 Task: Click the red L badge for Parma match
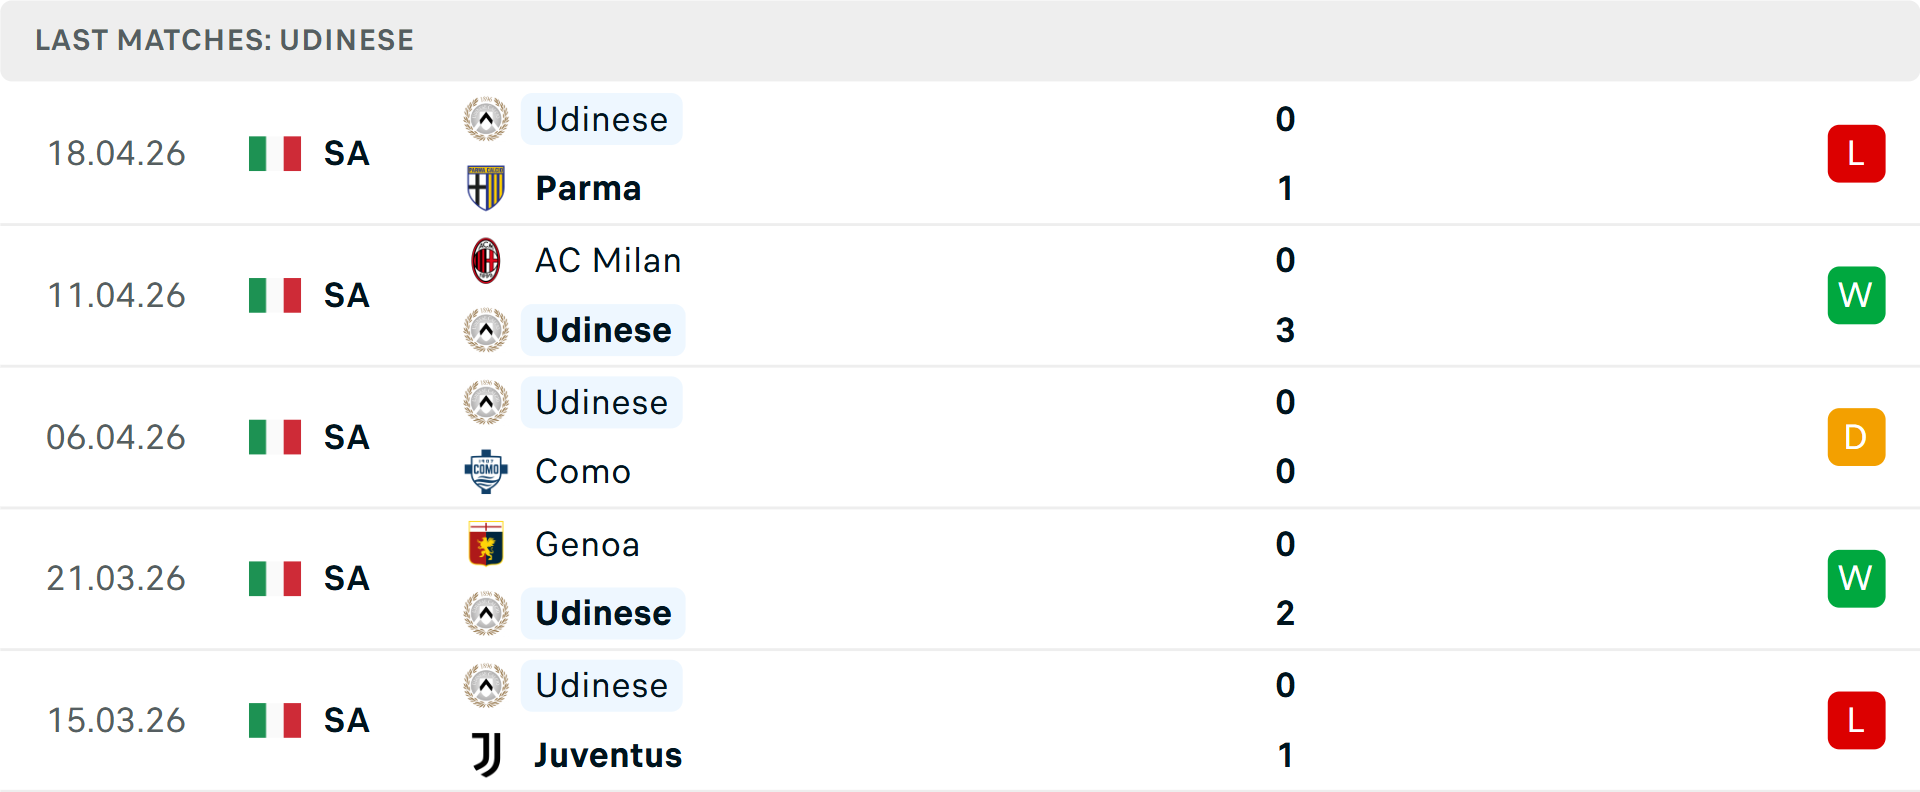(1856, 154)
